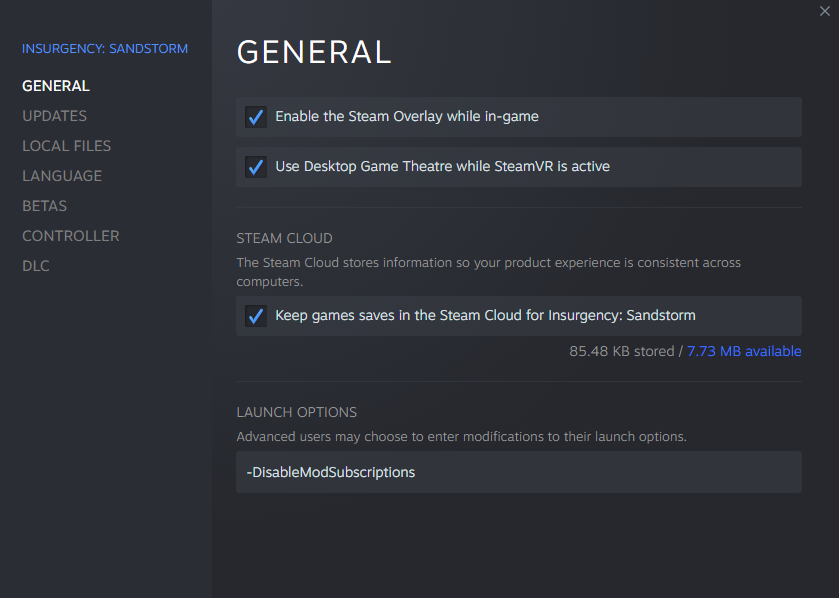Viewport: 839px width, 598px height.
Task: Focus the launch options text field
Action: [x=518, y=472]
